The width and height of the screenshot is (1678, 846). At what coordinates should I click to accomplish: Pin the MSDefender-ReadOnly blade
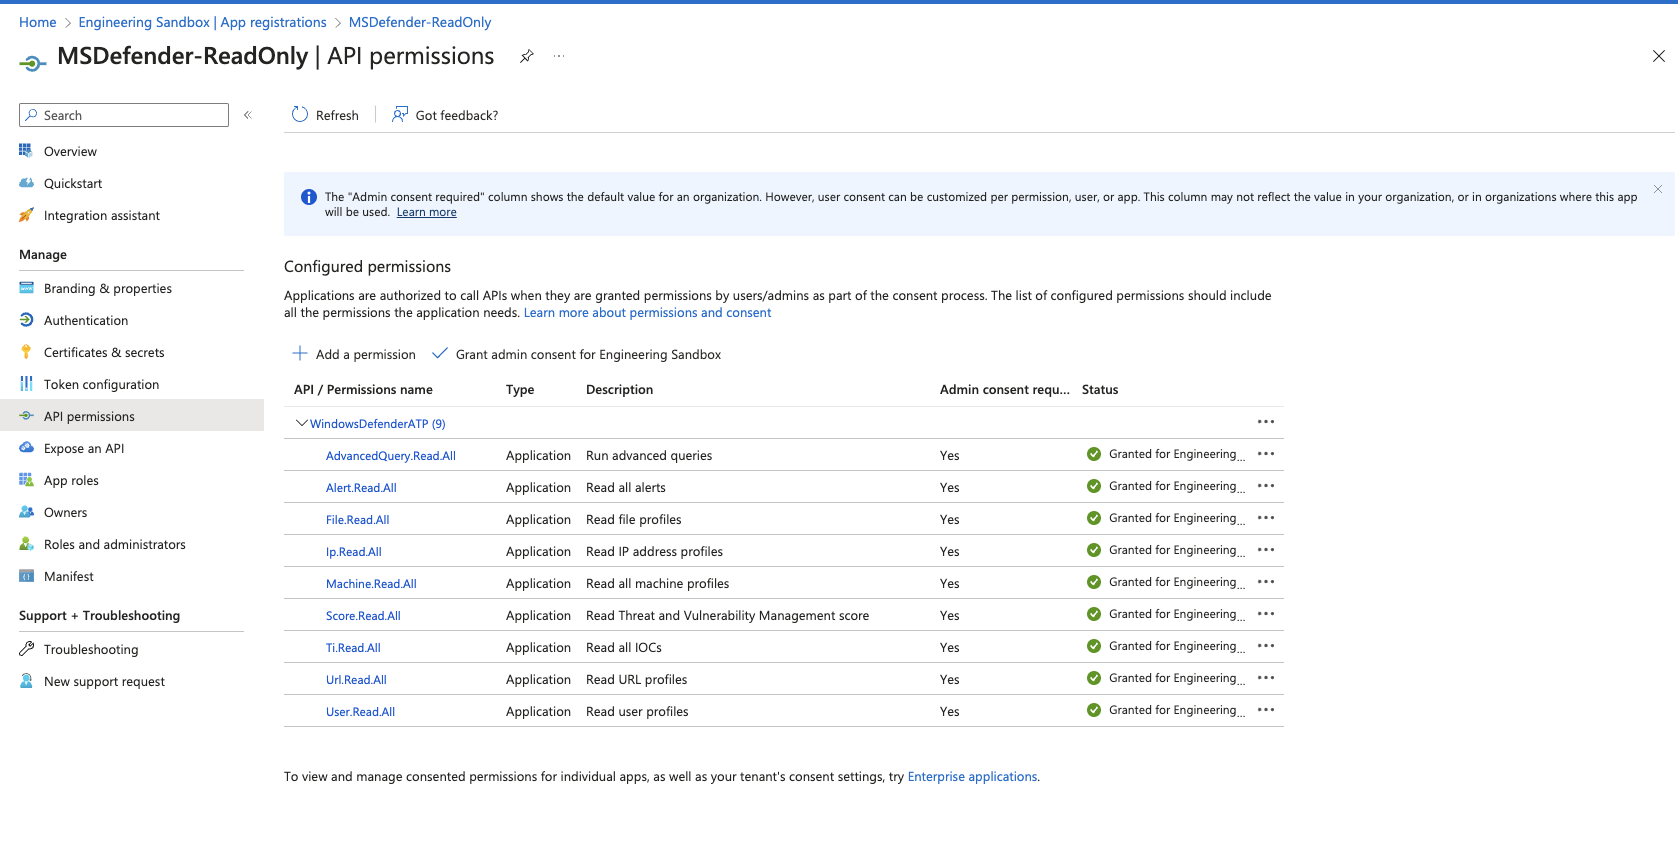tap(526, 57)
